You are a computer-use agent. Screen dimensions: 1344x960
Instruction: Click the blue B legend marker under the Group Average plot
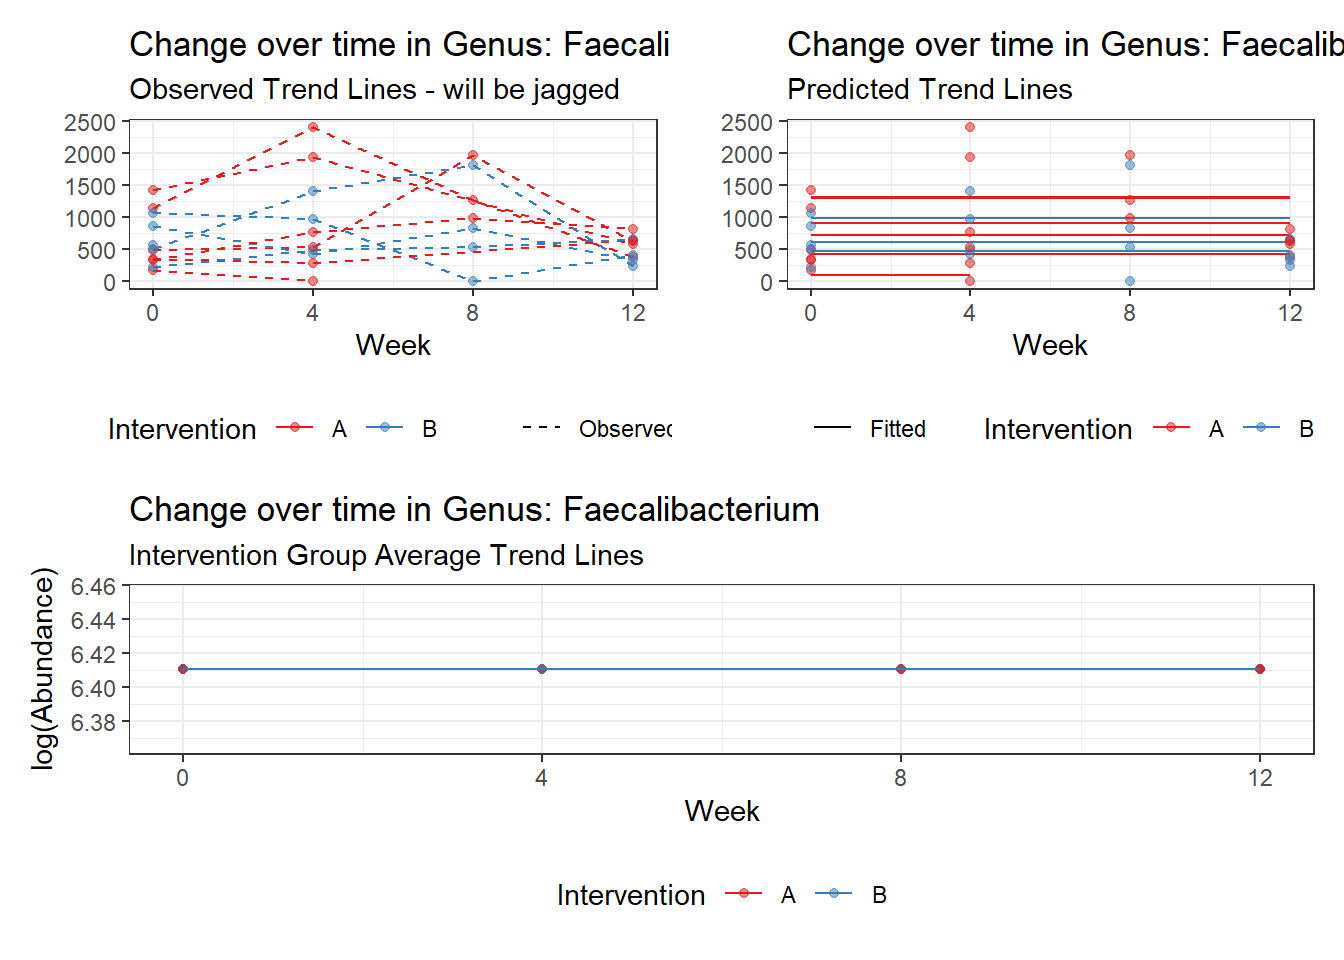pos(834,894)
